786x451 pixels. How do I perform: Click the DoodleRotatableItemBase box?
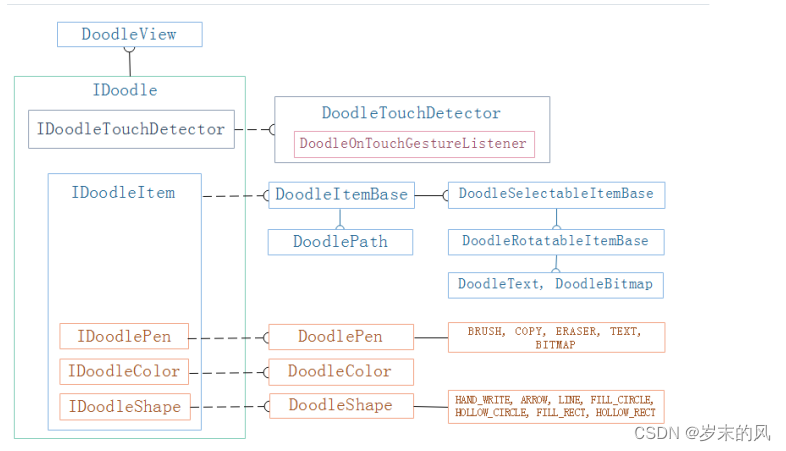pos(556,242)
